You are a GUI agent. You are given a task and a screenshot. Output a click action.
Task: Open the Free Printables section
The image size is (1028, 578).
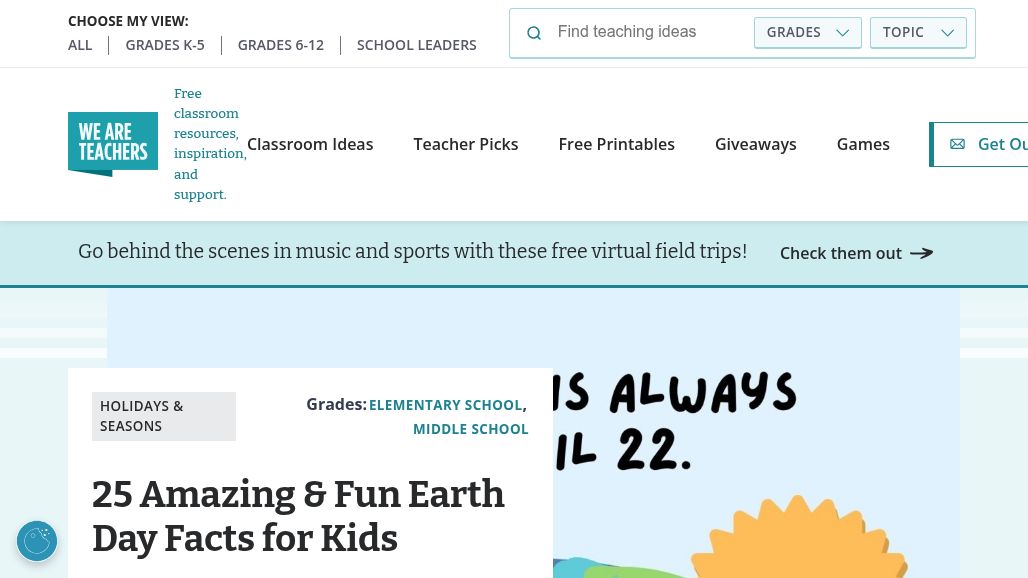616,144
